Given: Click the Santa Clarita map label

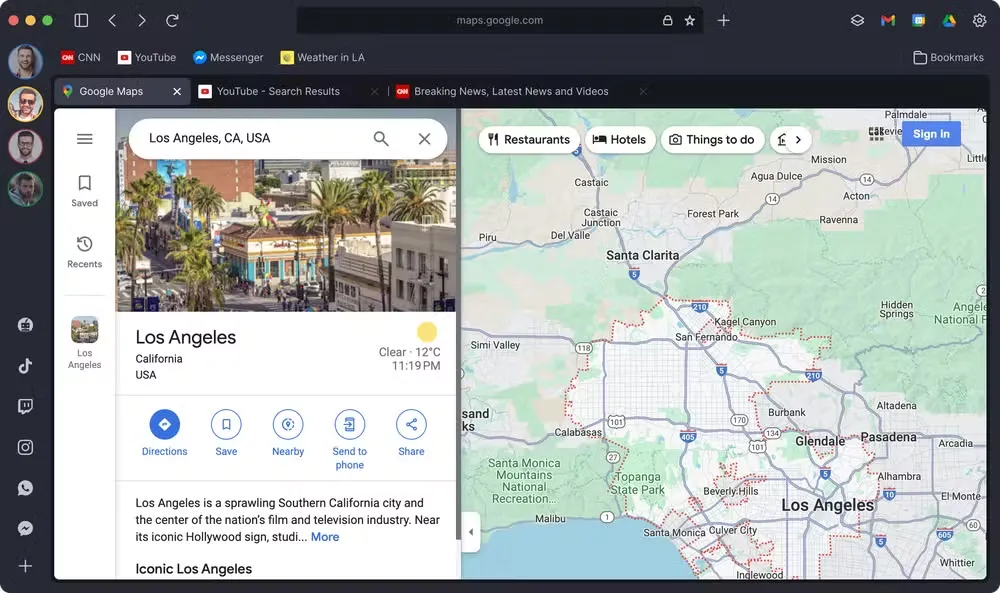Looking at the screenshot, I should coord(642,255).
